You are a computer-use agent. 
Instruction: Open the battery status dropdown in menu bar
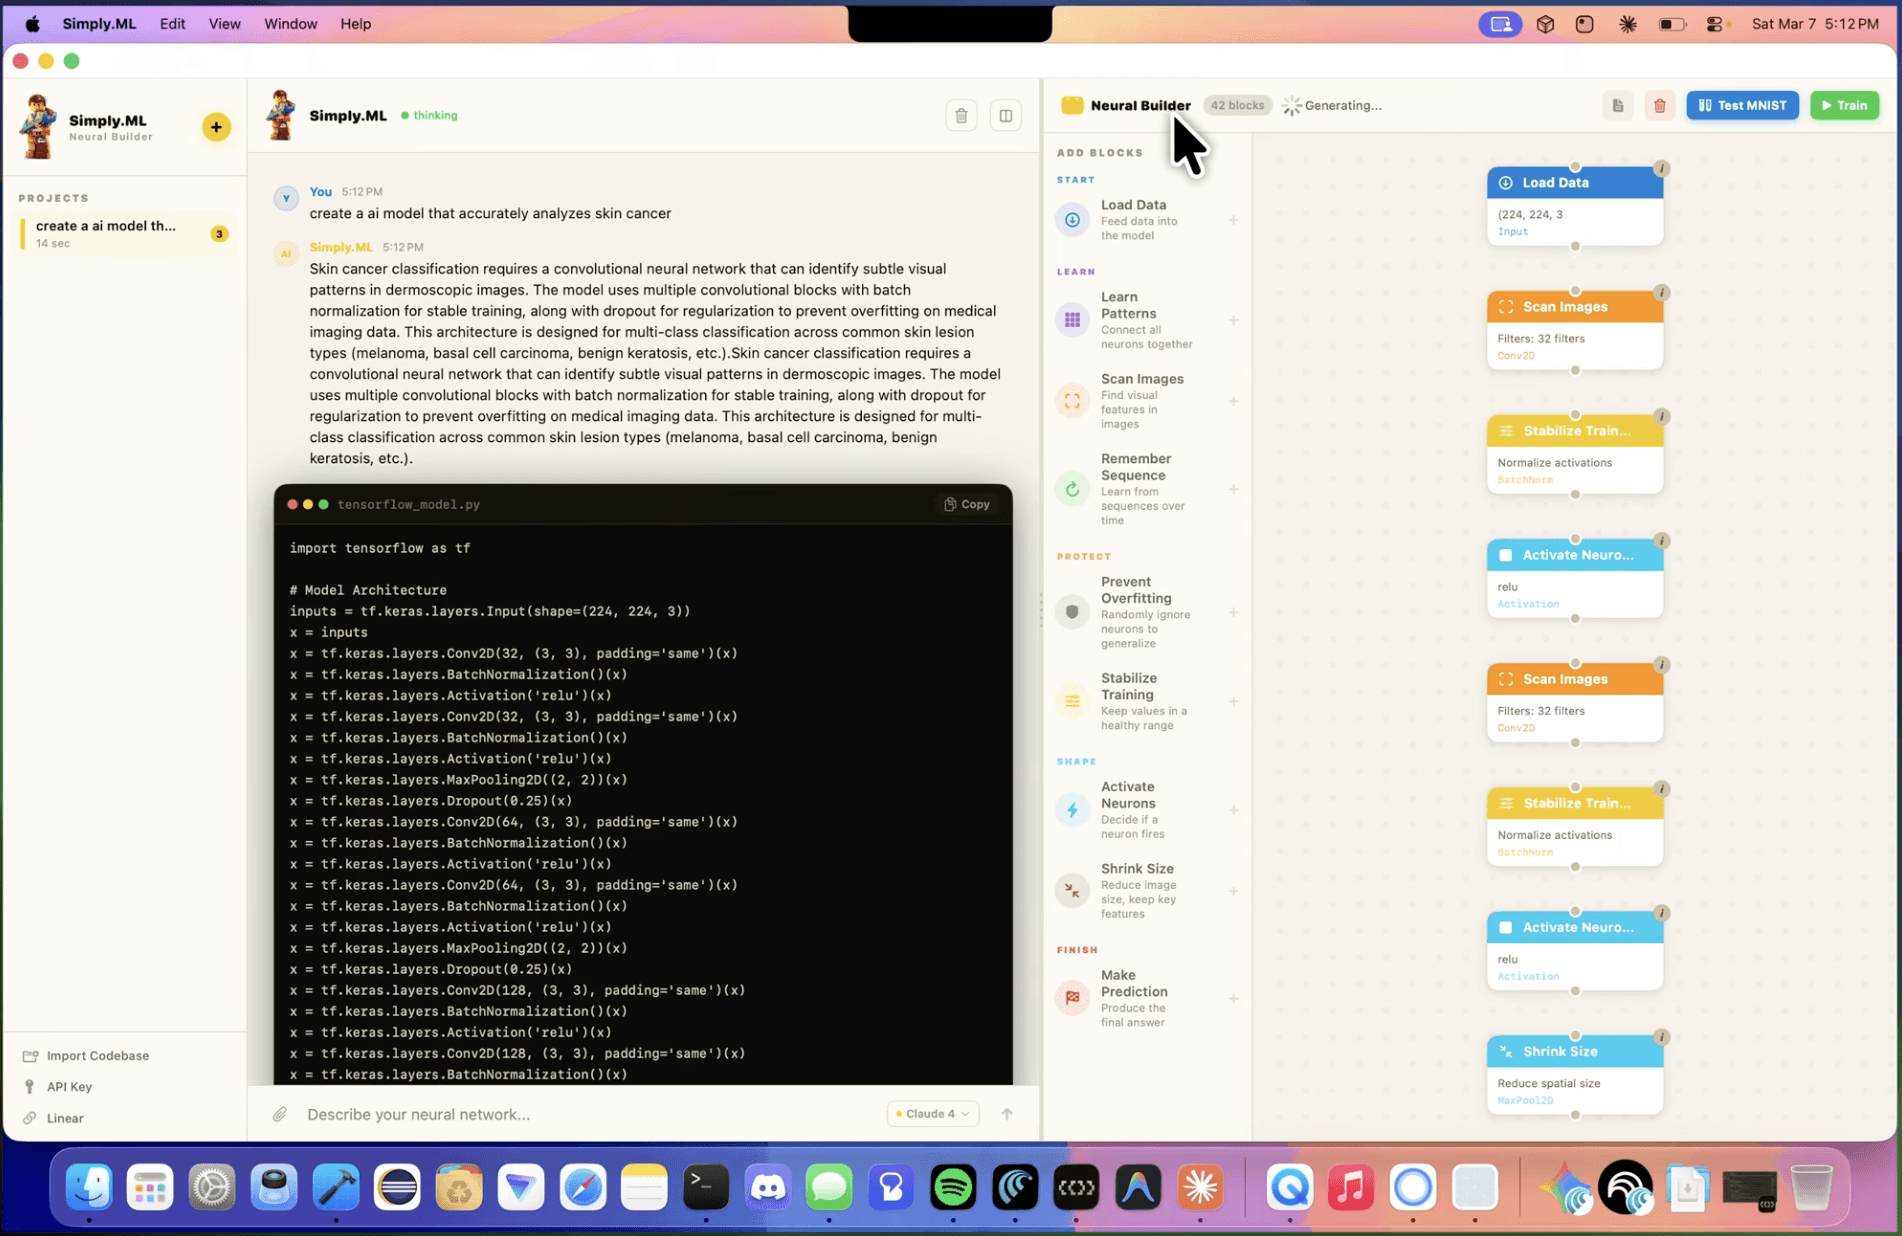pos(1671,23)
